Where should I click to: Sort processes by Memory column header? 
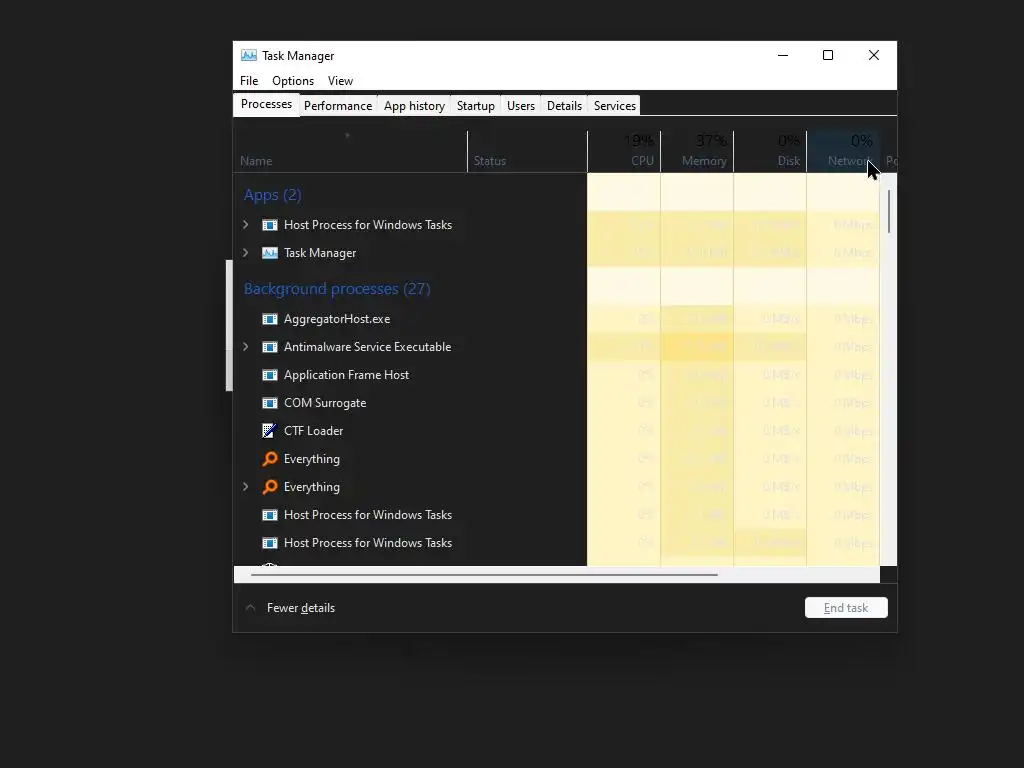[697, 152]
